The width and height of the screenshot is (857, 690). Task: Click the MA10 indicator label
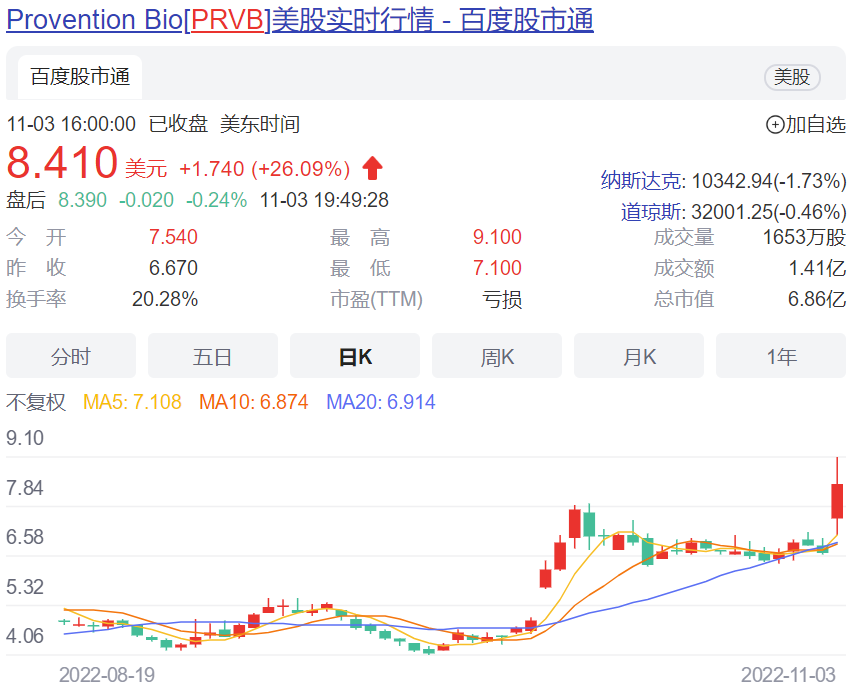click(253, 402)
